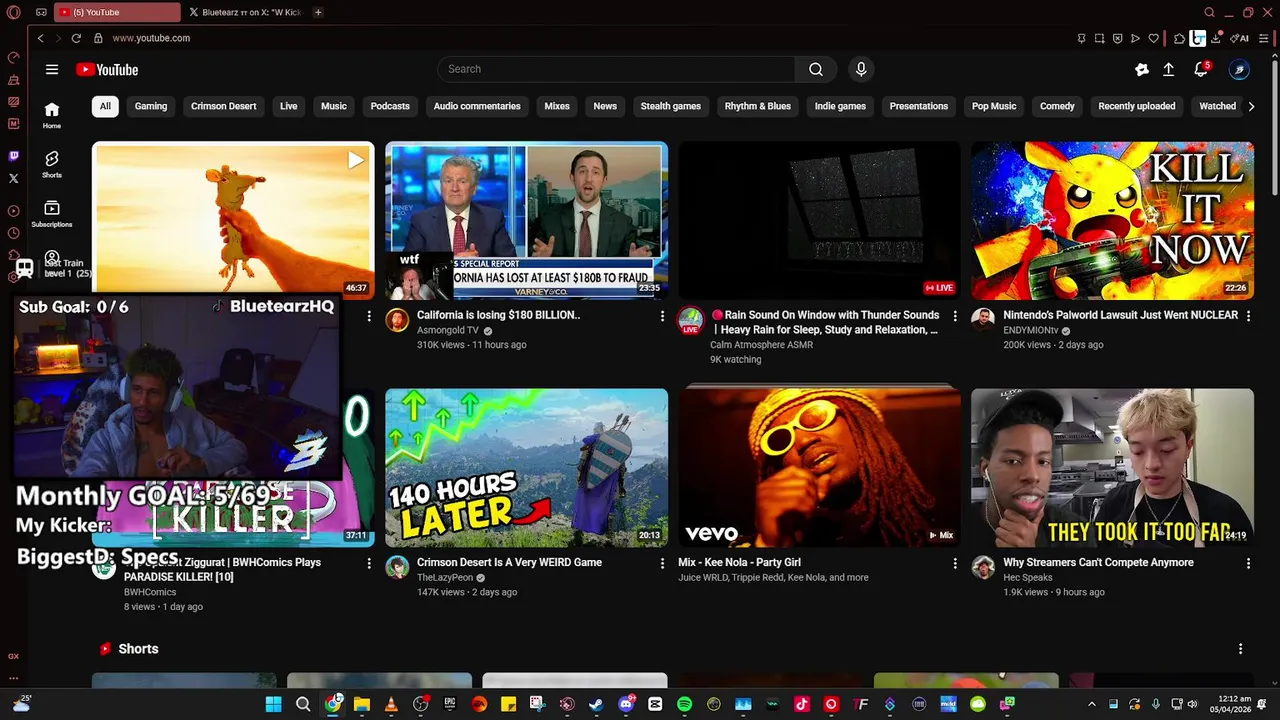Open the ENDYMIONtv channel link
Viewport: 1280px width, 720px height.
1031,330
